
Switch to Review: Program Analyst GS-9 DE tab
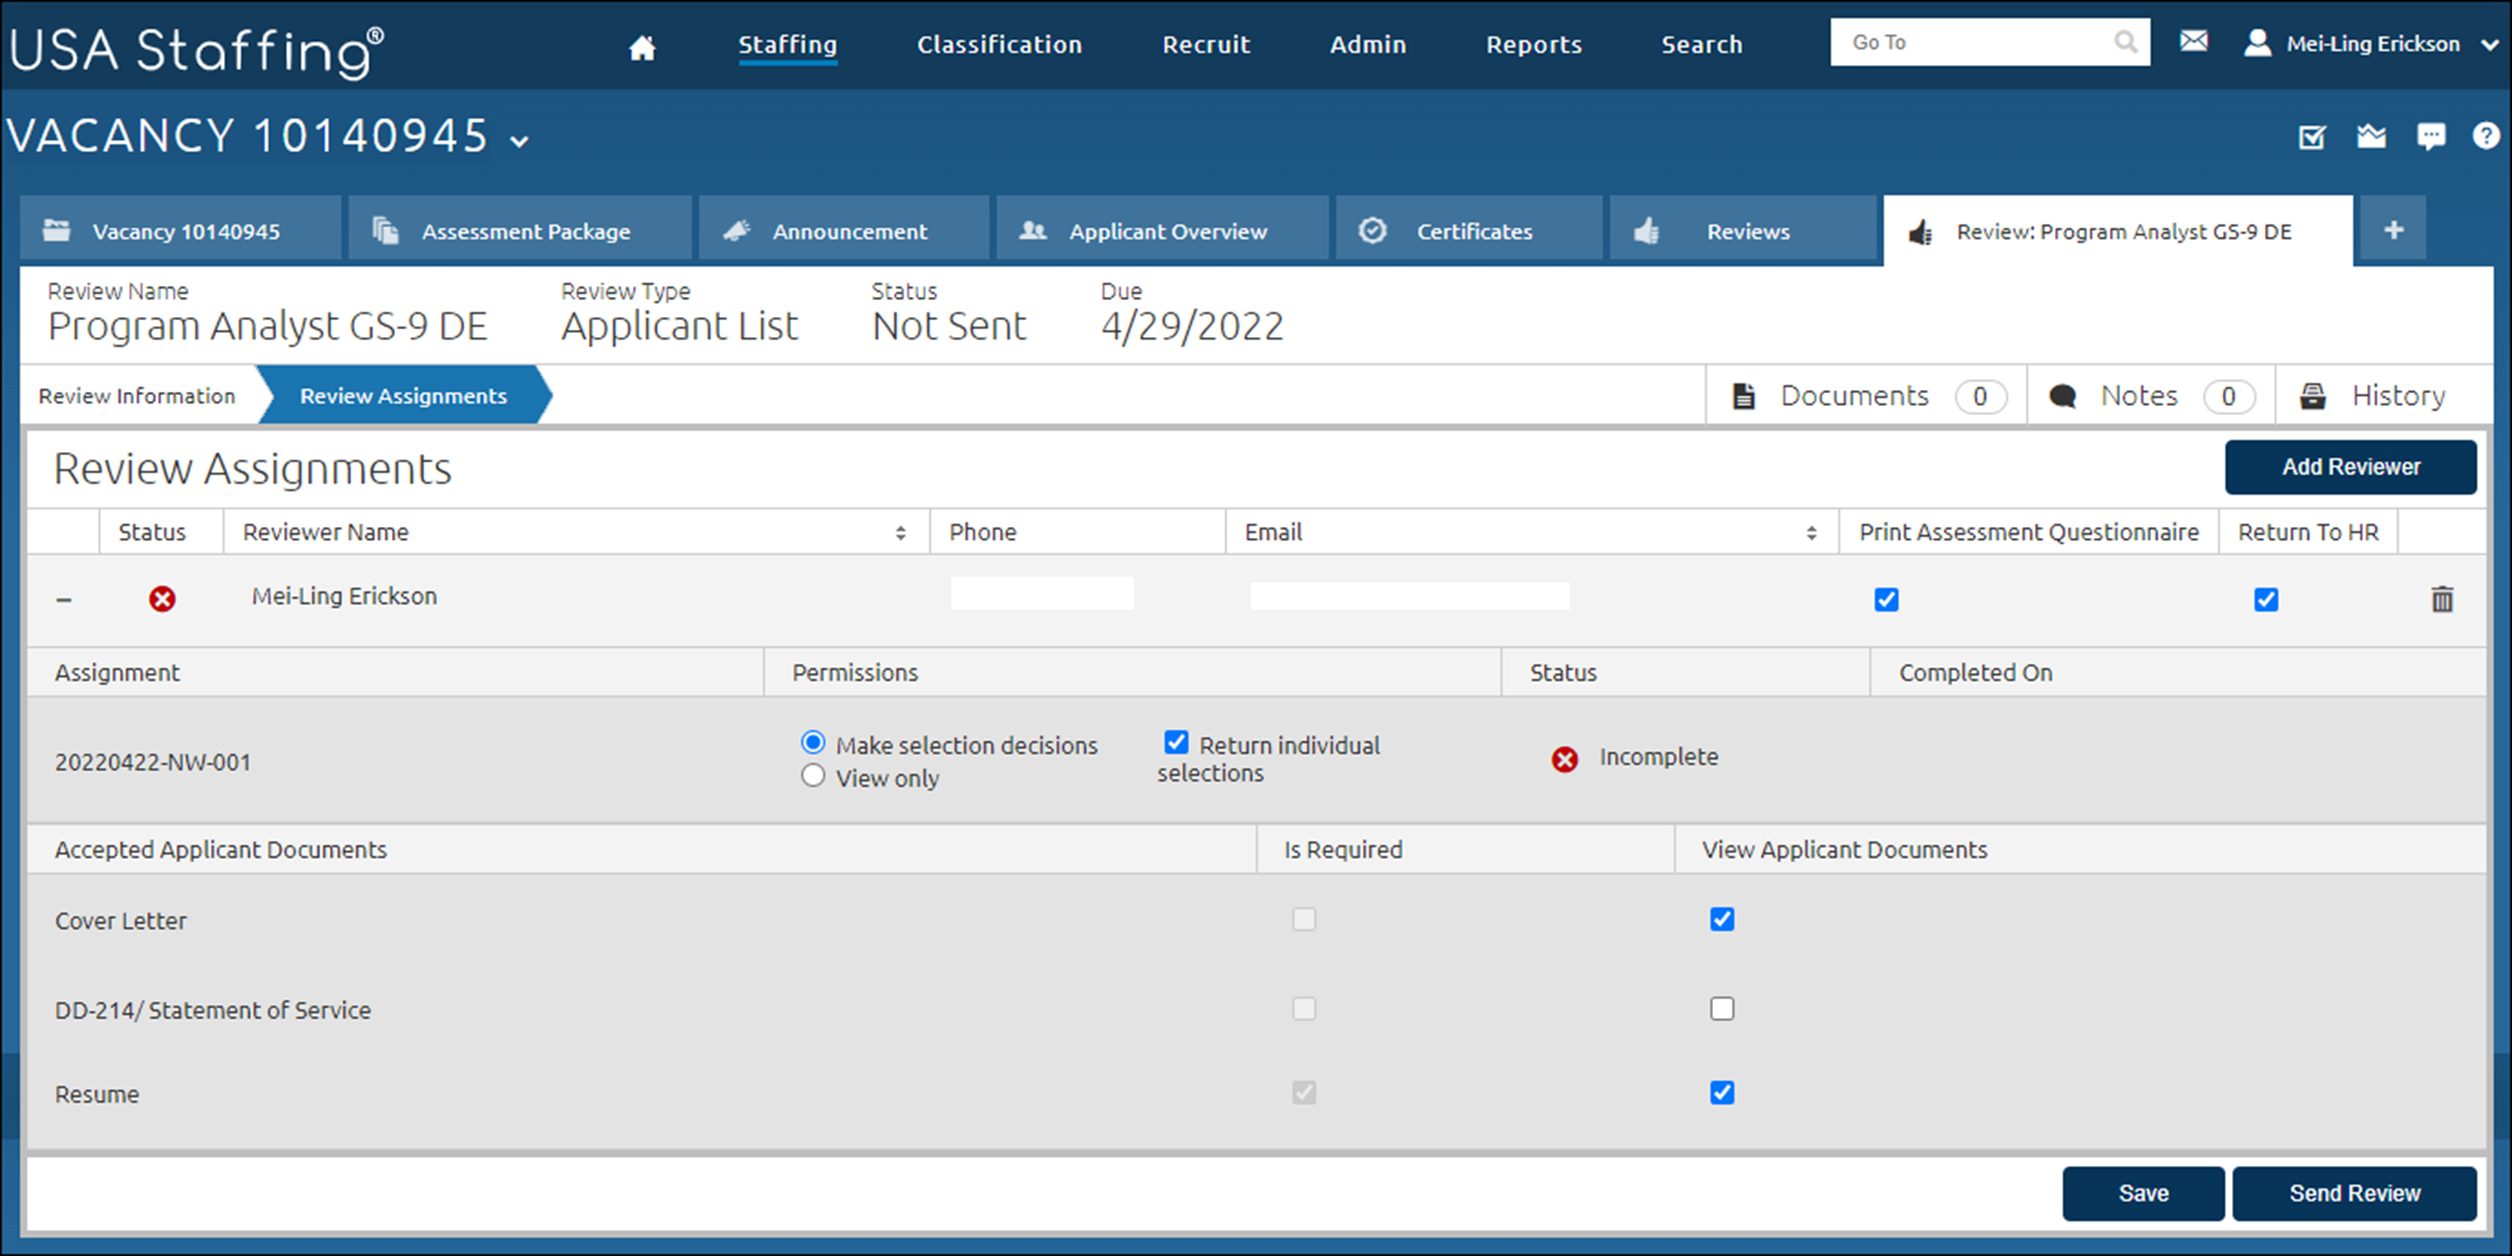[2118, 231]
